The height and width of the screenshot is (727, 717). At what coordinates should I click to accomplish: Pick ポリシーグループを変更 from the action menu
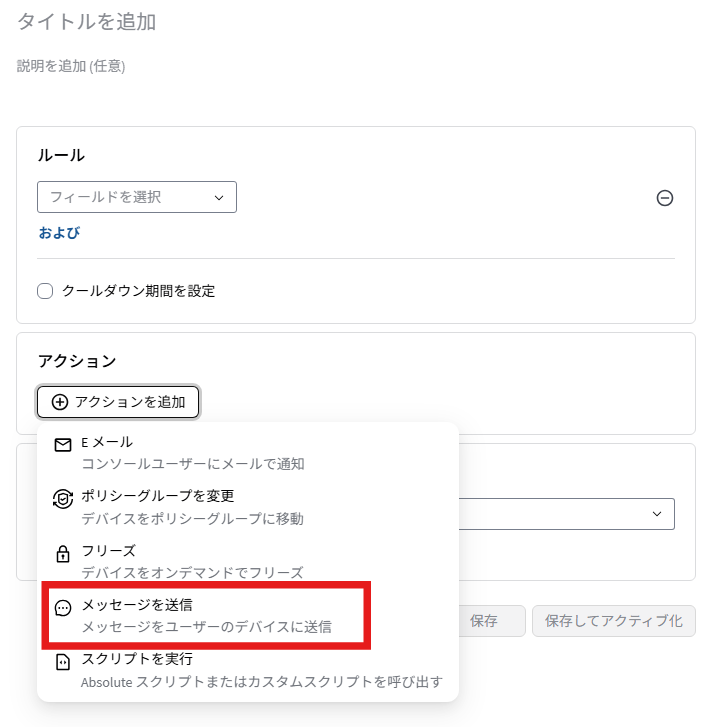tap(248, 507)
